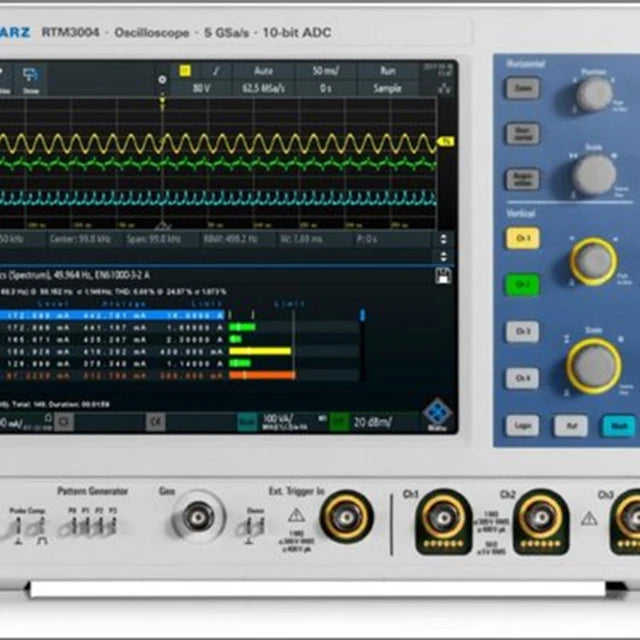Open the Auto trigger mode setting
640x640 pixels.
click(264, 71)
